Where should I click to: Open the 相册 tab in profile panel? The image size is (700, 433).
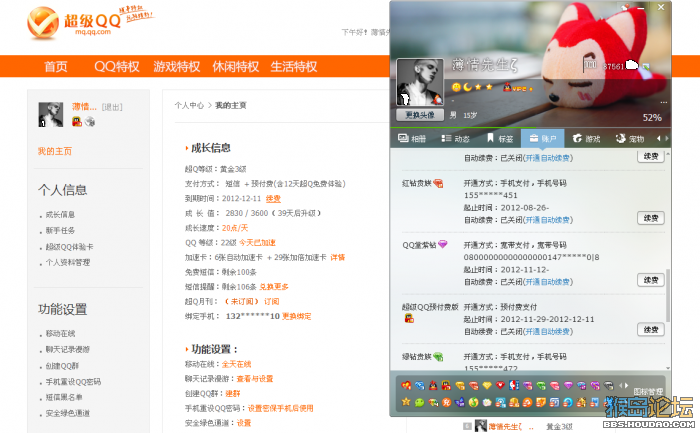click(412, 138)
